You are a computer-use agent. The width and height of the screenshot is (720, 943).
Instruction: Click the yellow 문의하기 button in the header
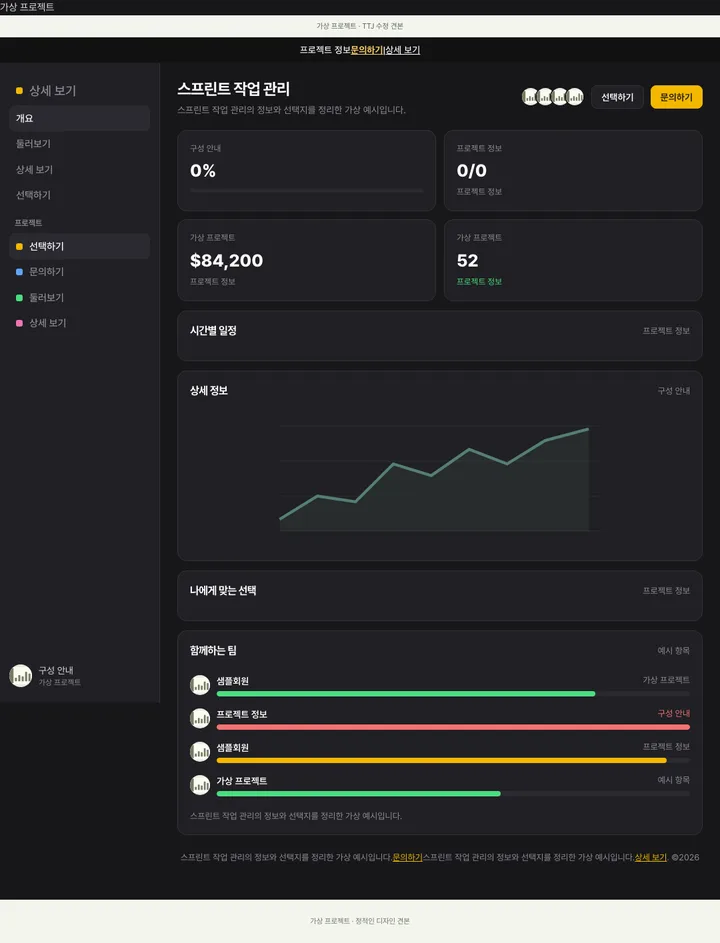coord(676,97)
